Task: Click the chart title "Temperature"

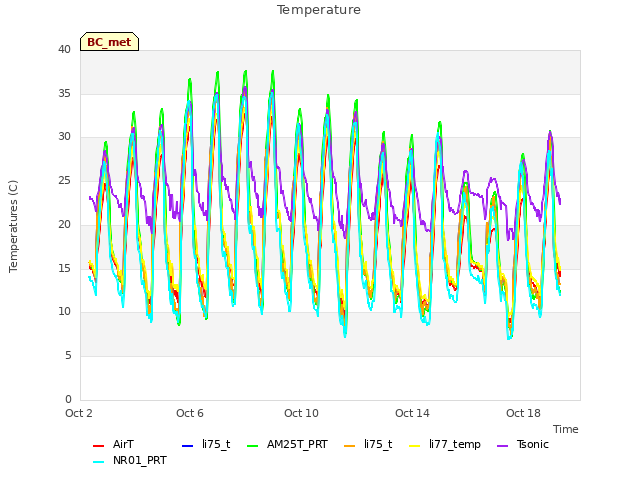Action: 319,10
